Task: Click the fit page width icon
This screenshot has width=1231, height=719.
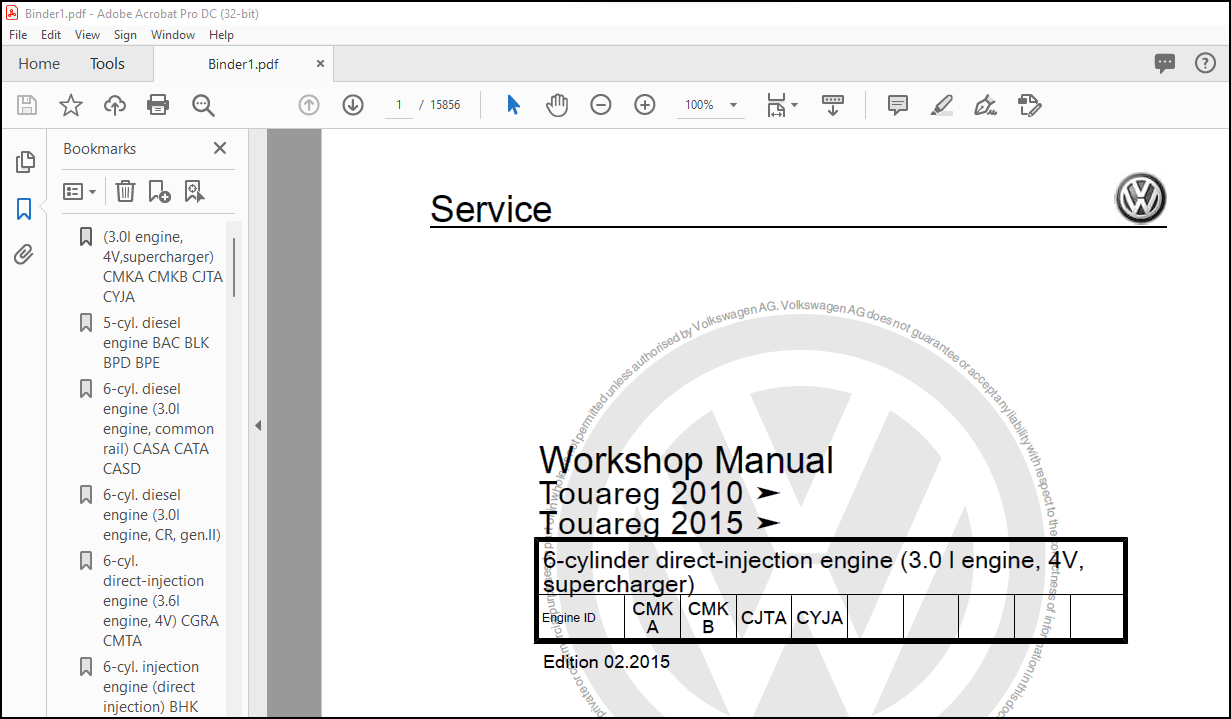Action: tap(776, 105)
